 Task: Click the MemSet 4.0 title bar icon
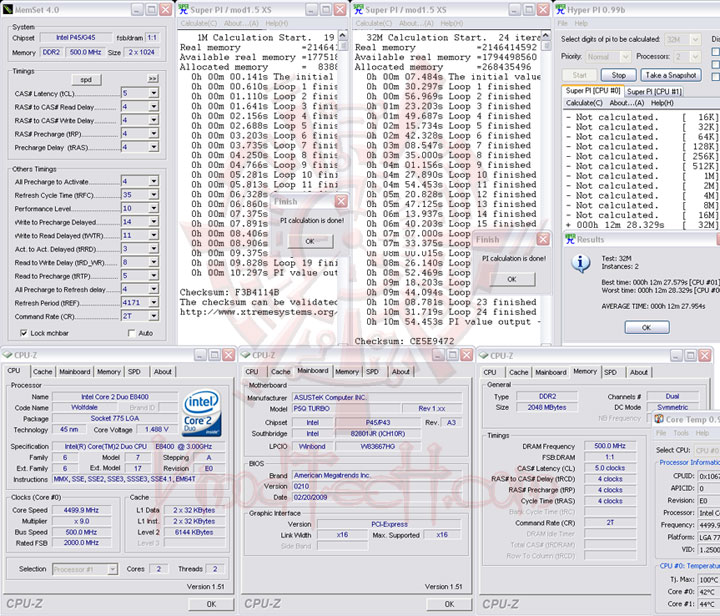tap(7, 9)
